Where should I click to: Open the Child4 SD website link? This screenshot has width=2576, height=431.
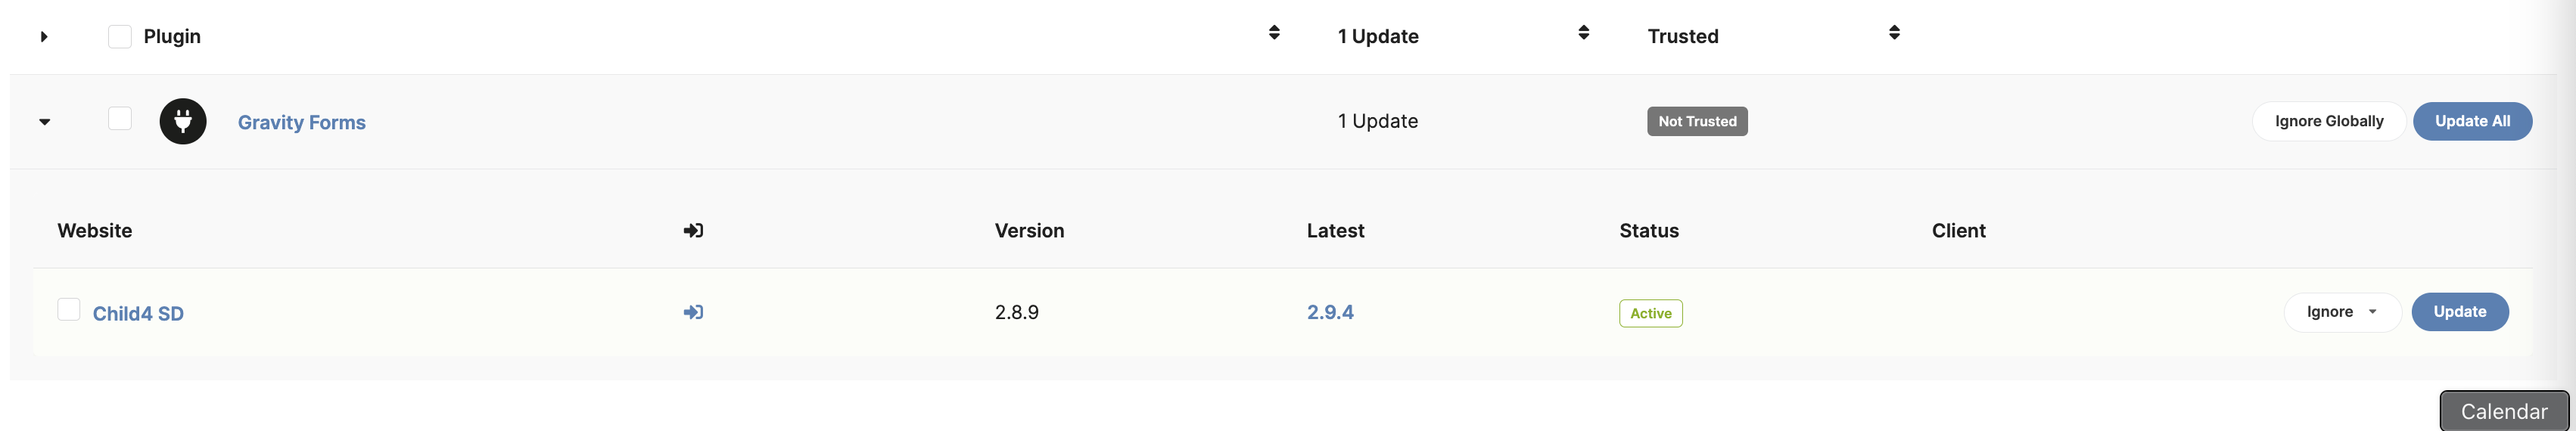coord(138,313)
